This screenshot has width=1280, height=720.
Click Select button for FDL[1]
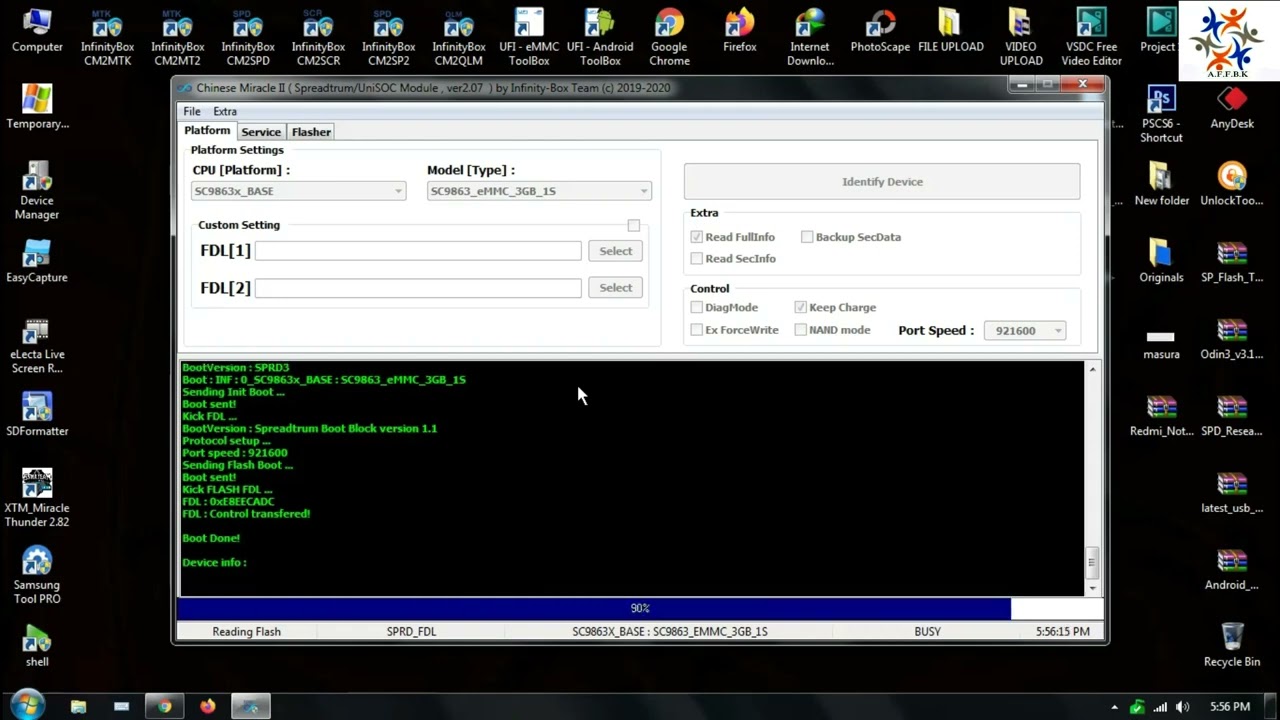coord(616,251)
